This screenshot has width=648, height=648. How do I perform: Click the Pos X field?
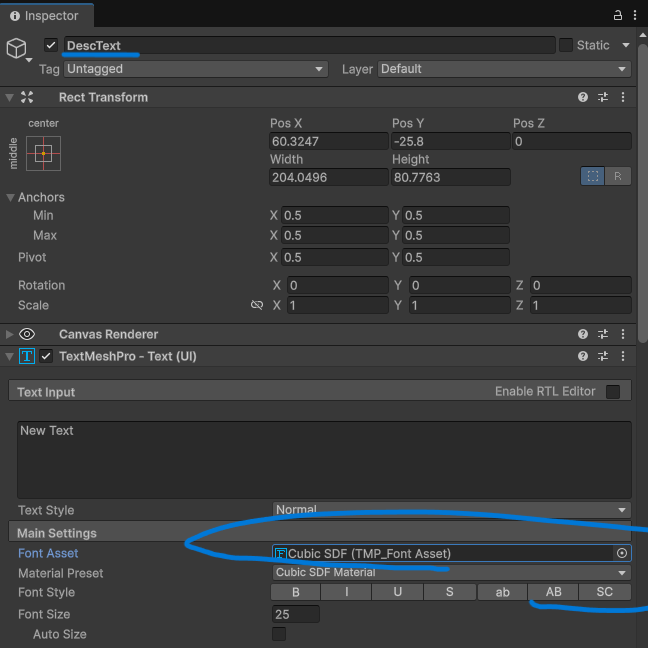pos(329,141)
